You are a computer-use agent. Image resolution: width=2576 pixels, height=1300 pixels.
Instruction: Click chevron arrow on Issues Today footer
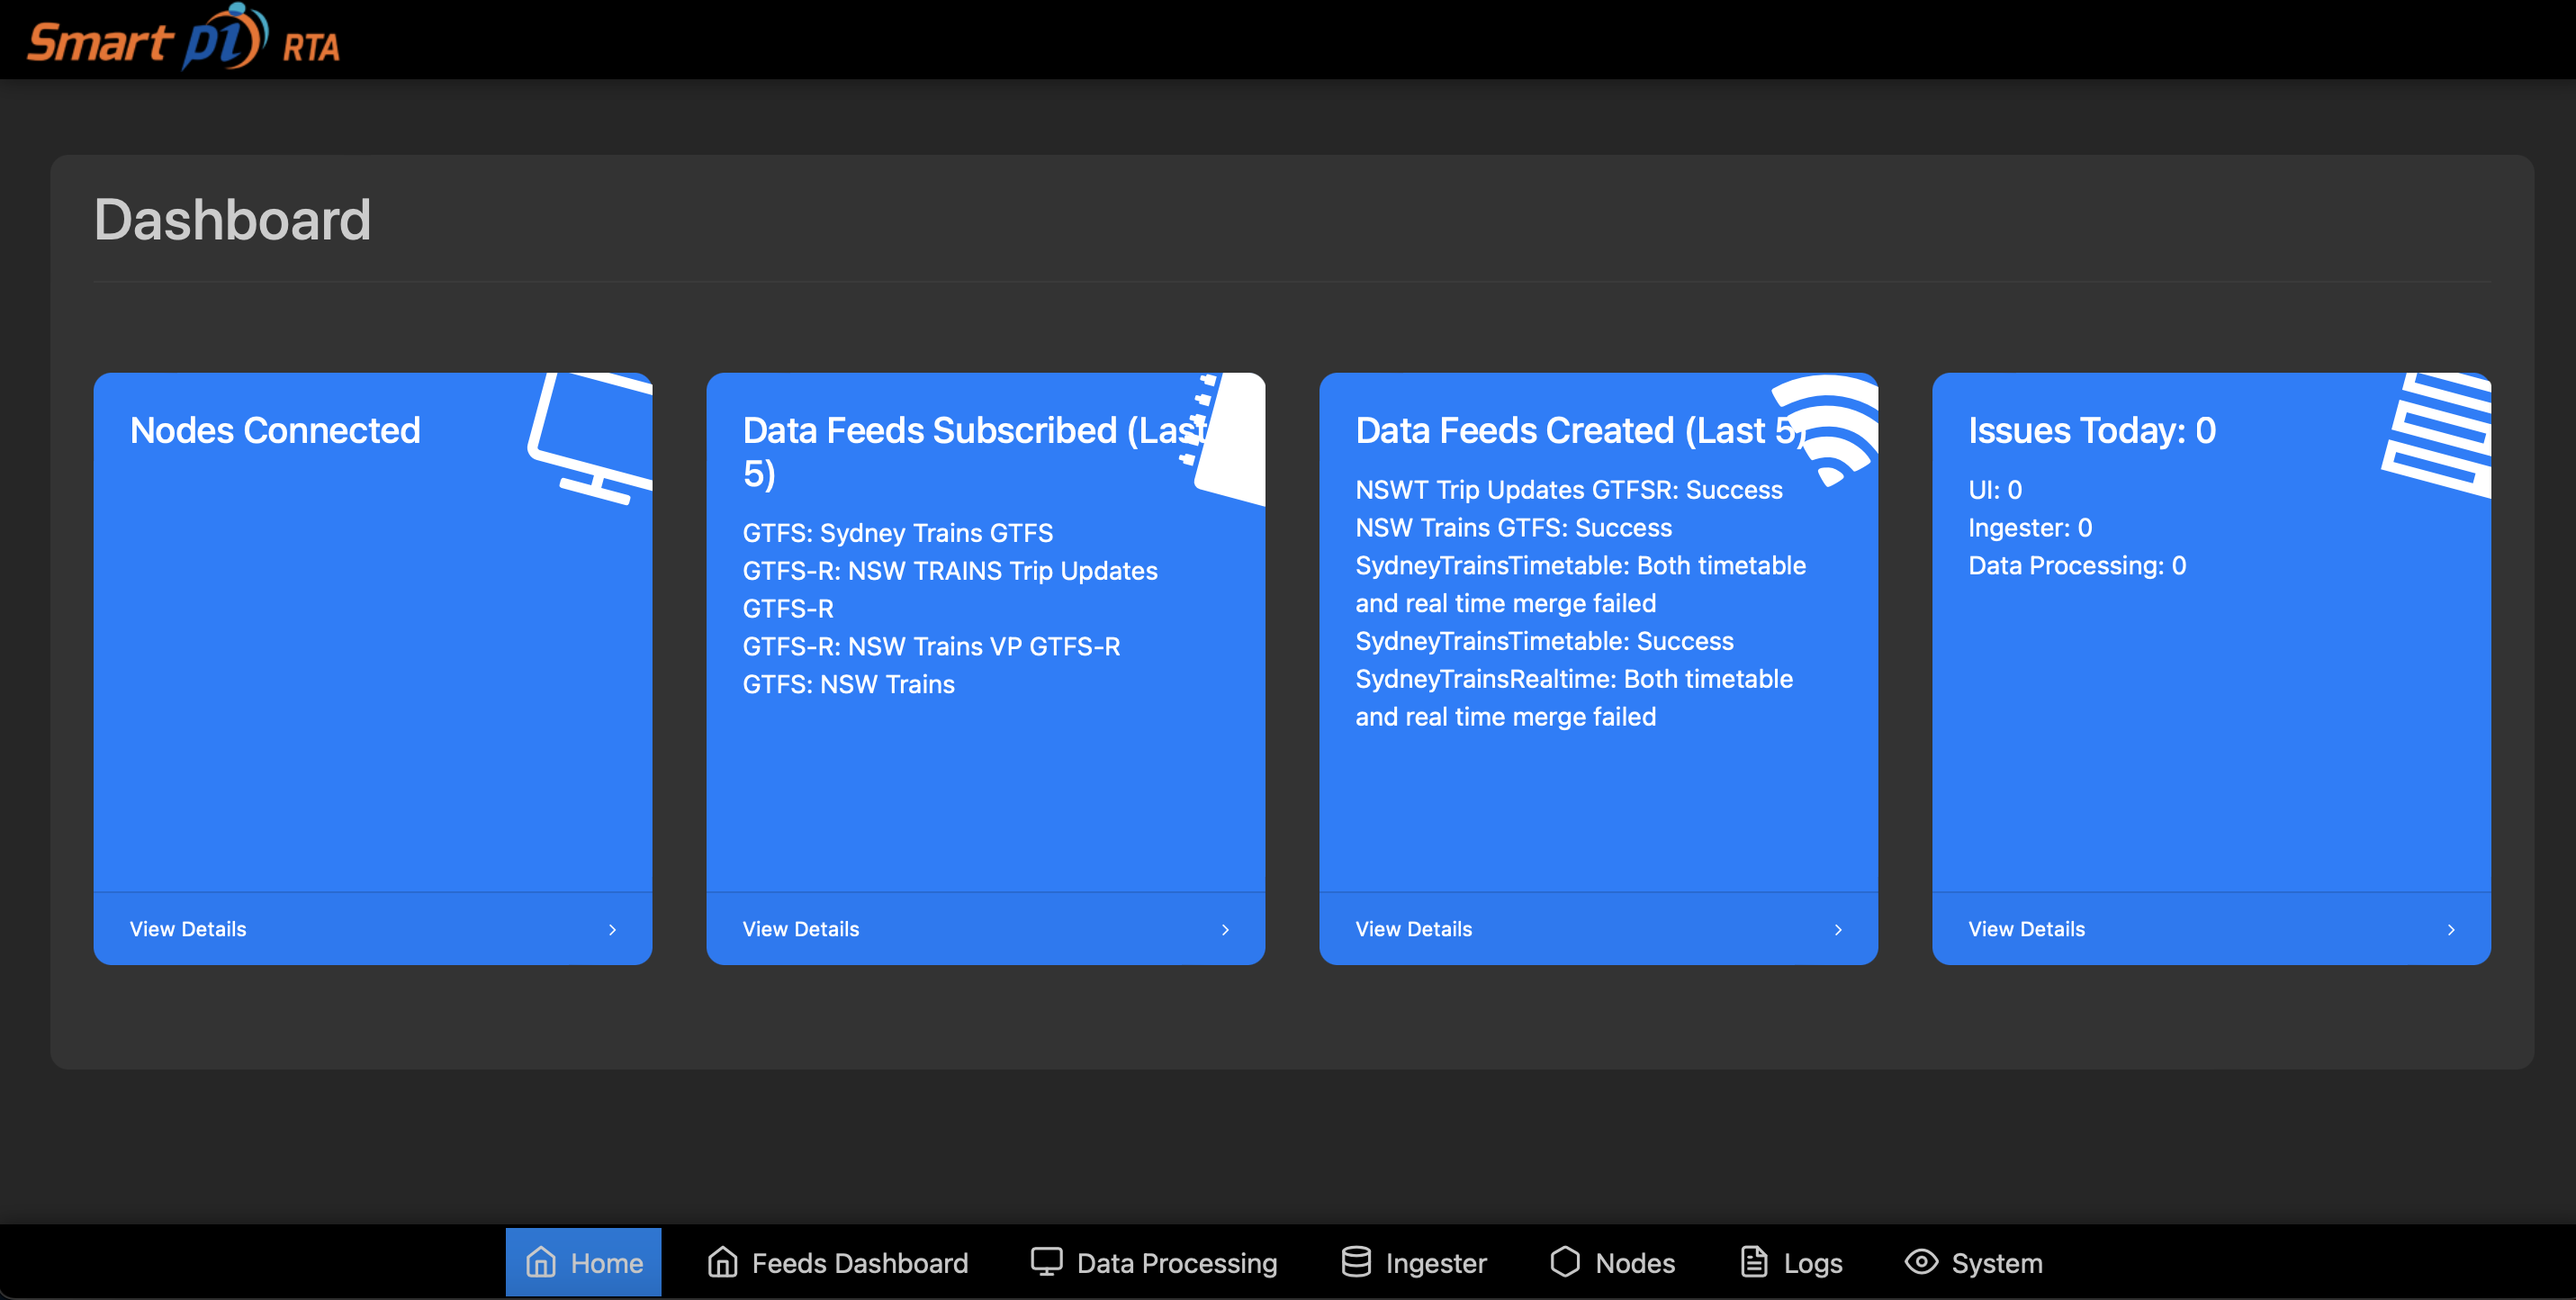(2452, 930)
